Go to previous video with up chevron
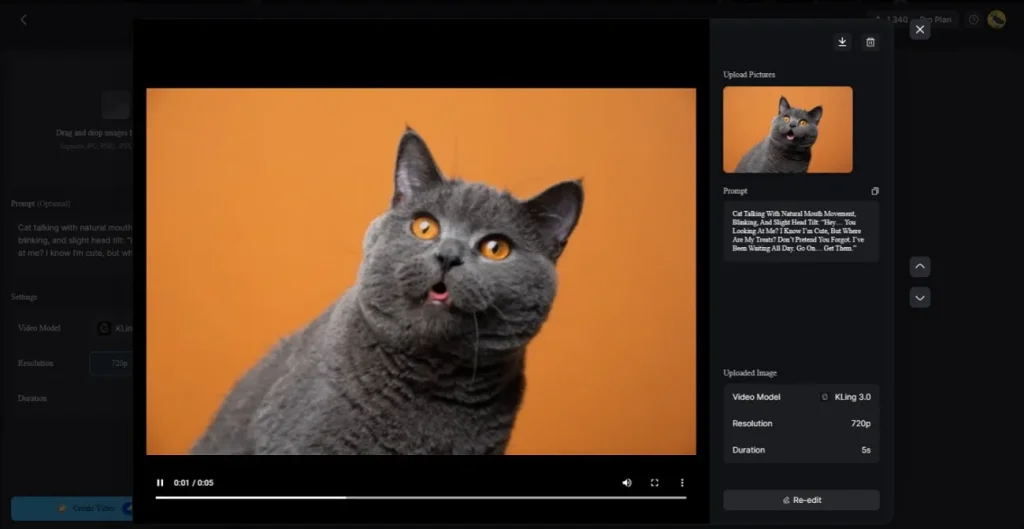The image size is (1024, 529). [x=920, y=266]
